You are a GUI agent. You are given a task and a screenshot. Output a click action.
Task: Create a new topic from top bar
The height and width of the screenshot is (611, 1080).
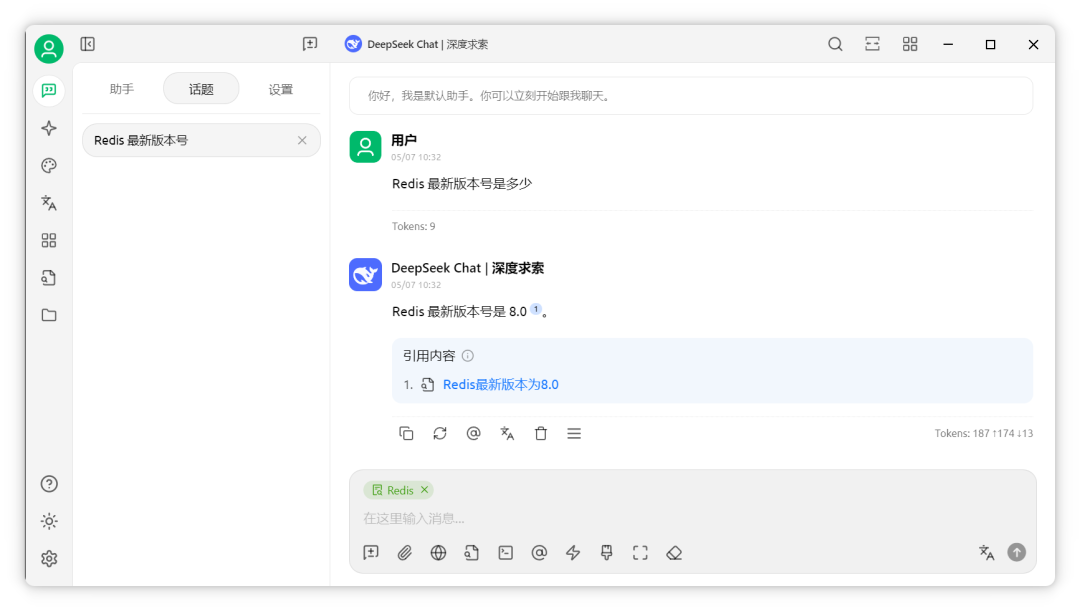click(310, 44)
